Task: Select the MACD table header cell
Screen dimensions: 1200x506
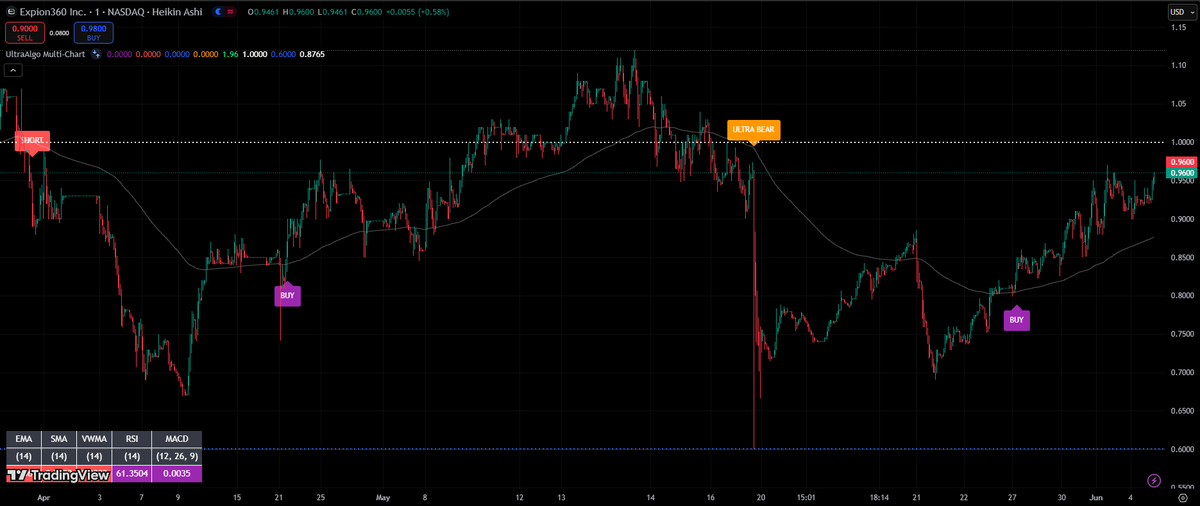Action: 176,438
